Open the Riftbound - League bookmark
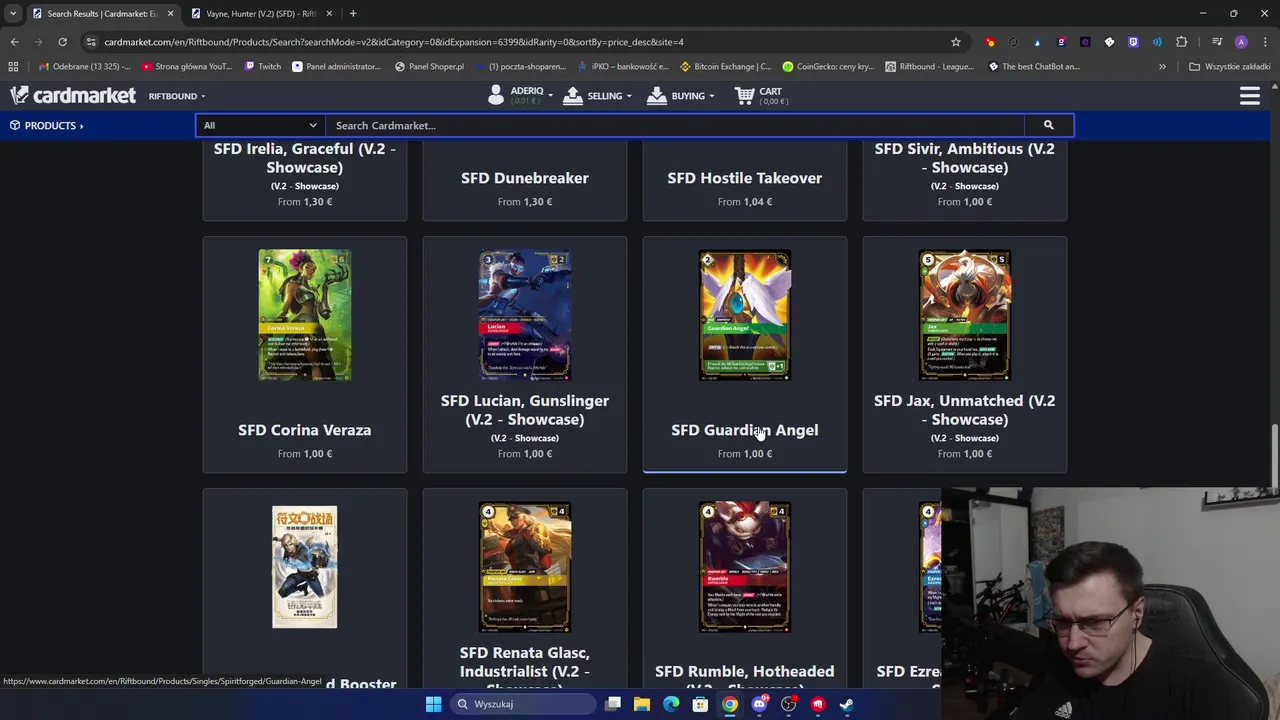1280x720 pixels. pos(929,66)
